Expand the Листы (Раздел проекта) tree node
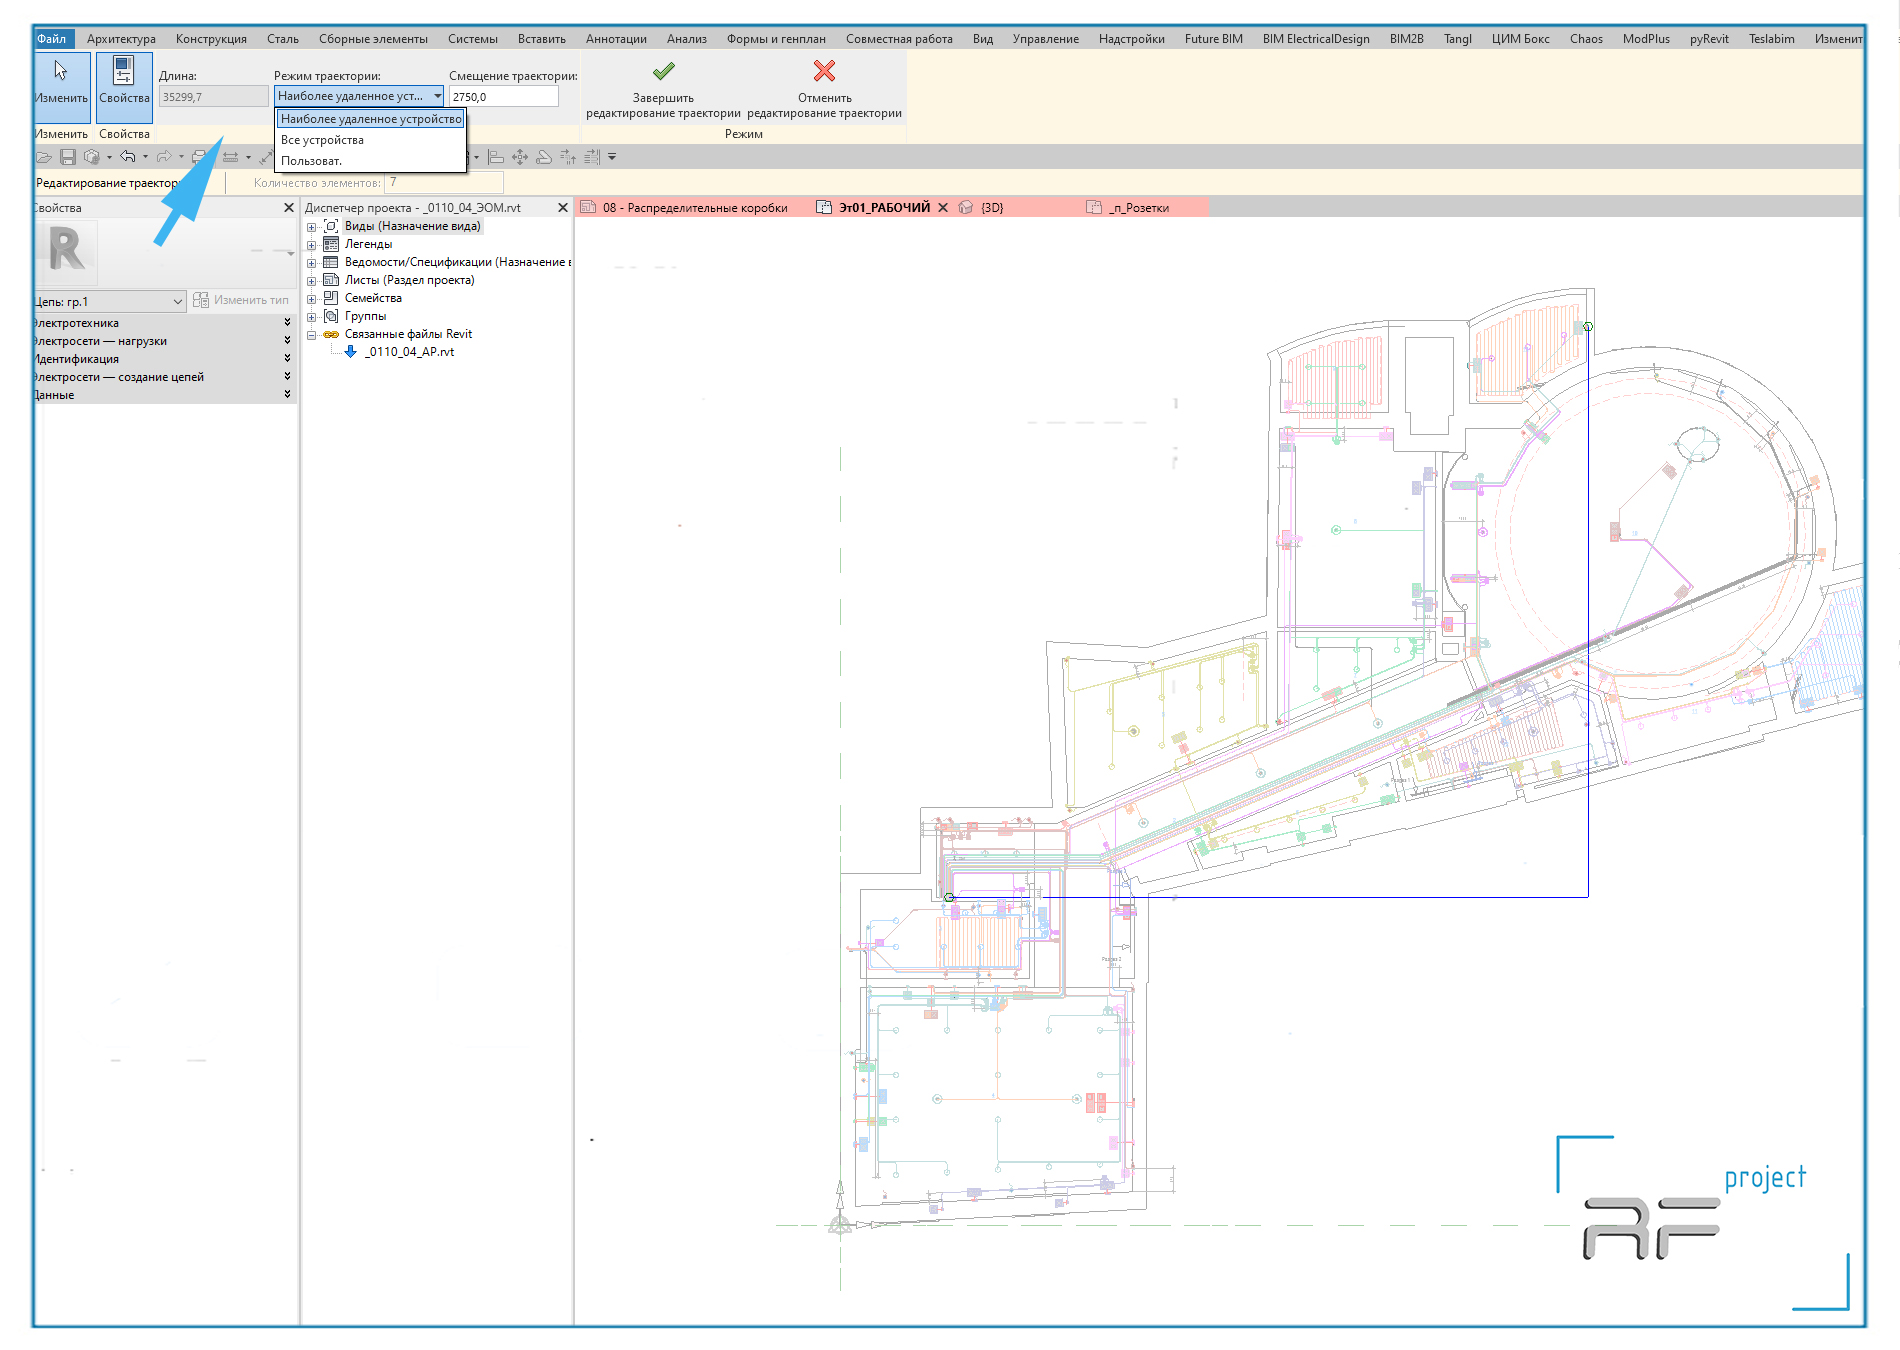The height and width of the screenshot is (1350, 1900). [x=312, y=281]
